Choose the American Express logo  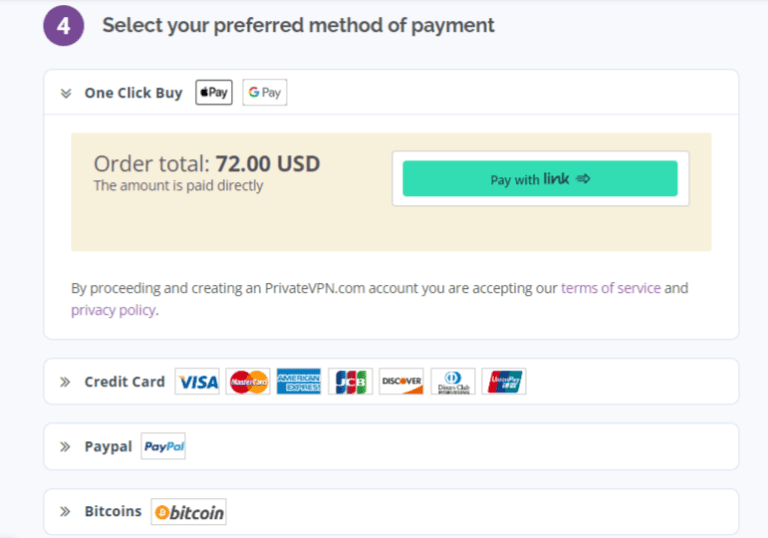[x=299, y=382]
